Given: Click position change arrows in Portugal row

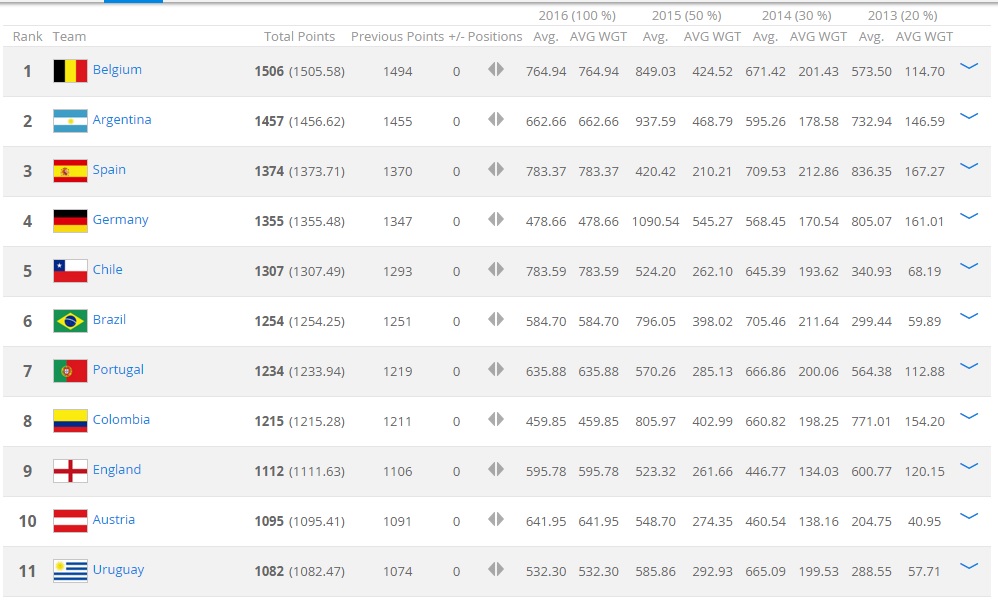Looking at the screenshot, I should (496, 369).
